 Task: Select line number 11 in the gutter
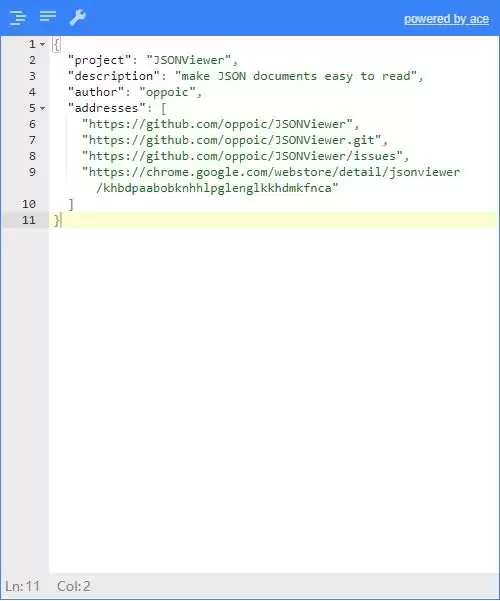(29, 220)
